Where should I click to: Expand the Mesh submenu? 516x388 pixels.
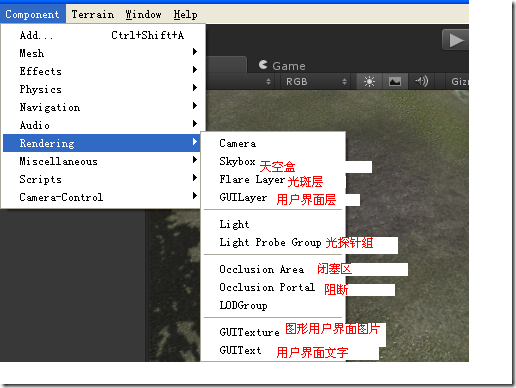coord(102,53)
